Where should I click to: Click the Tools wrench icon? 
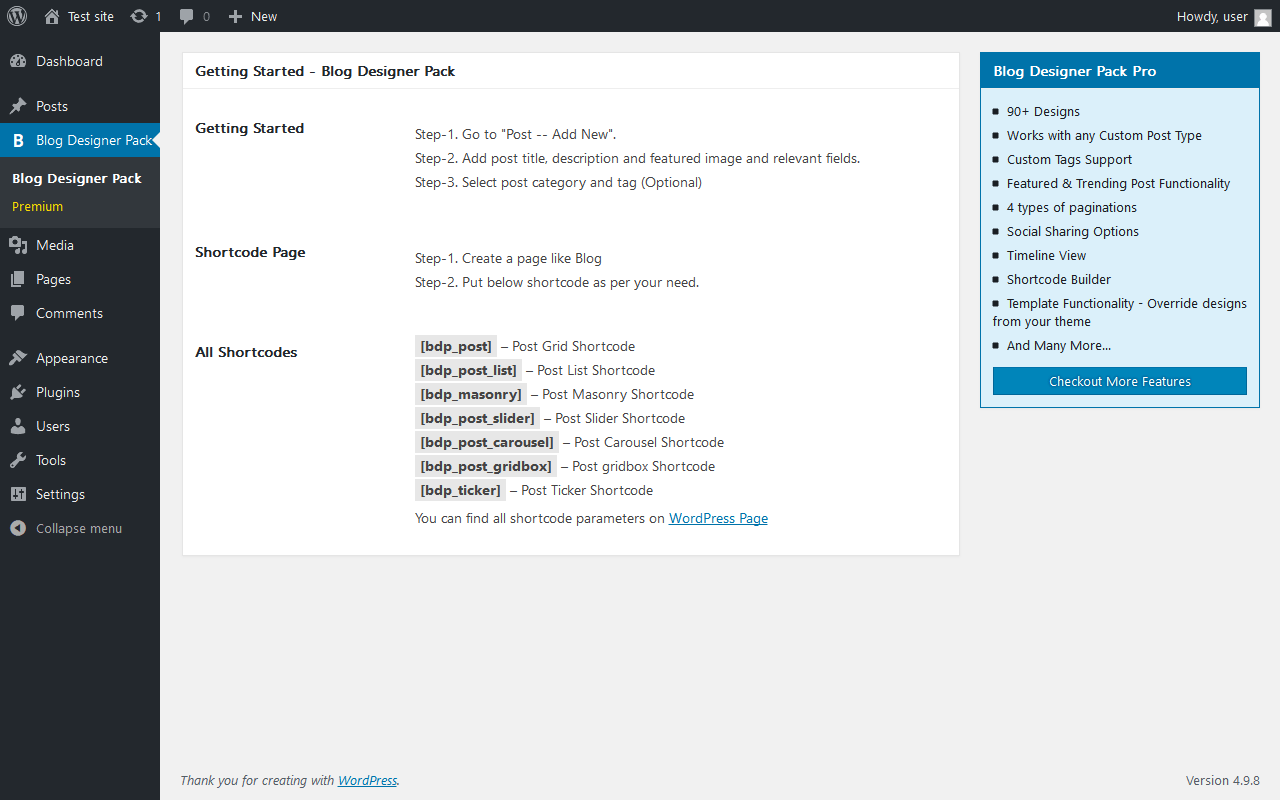click(x=18, y=460)
